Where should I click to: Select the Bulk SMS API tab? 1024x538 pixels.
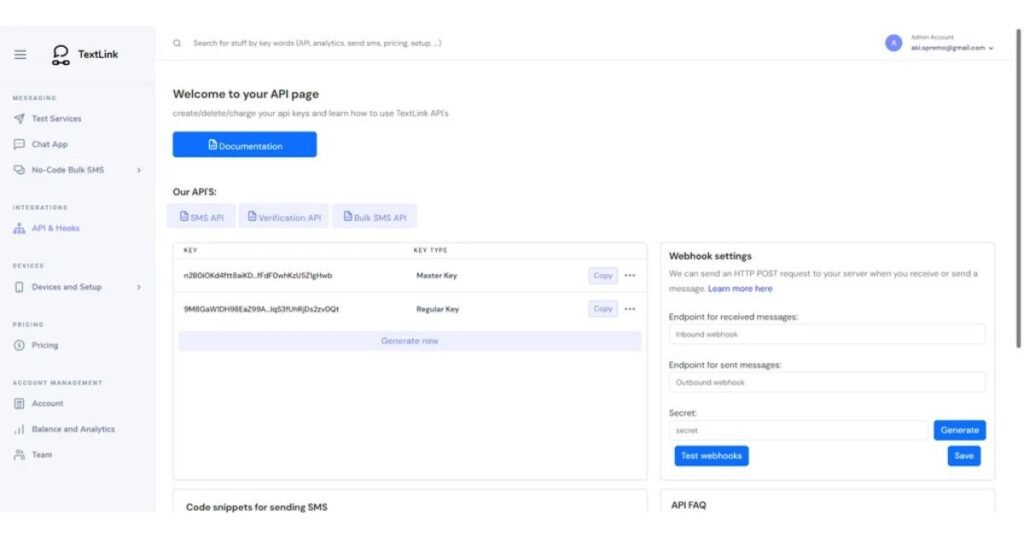(374, 217)
